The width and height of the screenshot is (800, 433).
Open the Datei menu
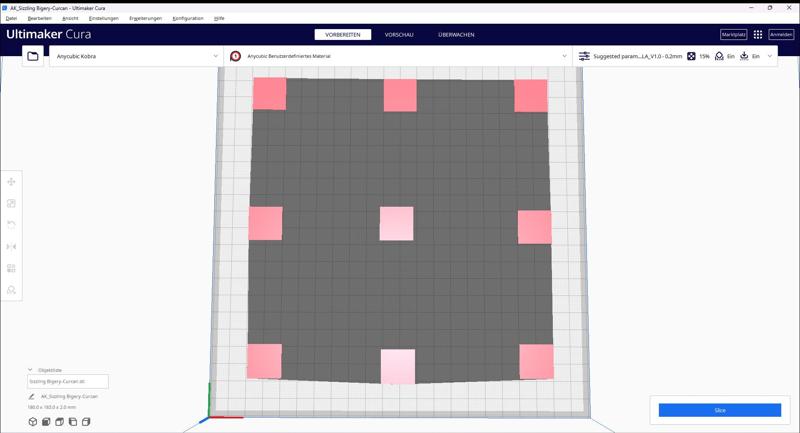point(11,18)
